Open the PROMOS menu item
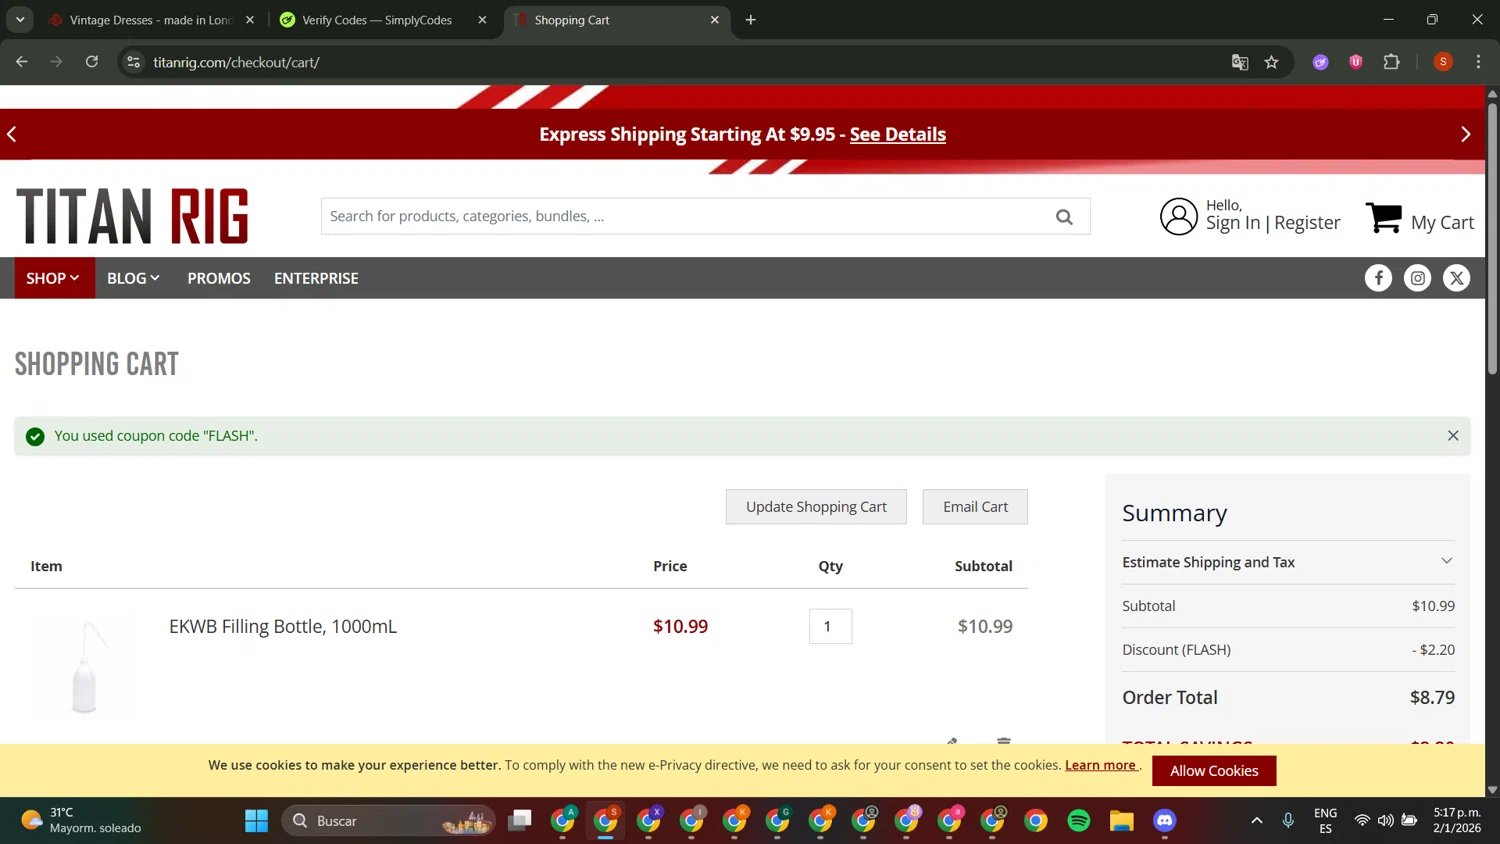This screenshot has width=1500, height=844. pos(219,278)
